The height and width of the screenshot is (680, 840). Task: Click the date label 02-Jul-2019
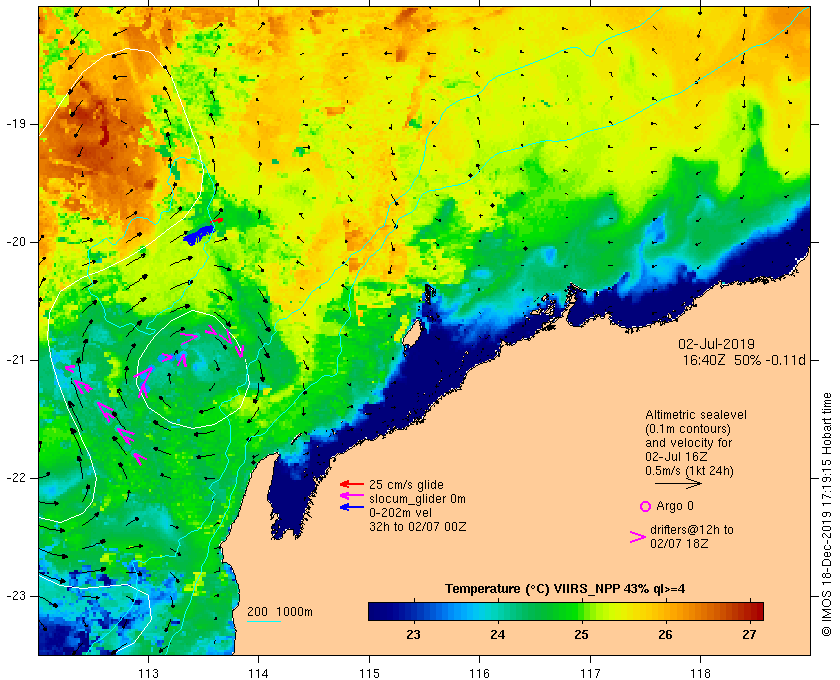(716, 344)
